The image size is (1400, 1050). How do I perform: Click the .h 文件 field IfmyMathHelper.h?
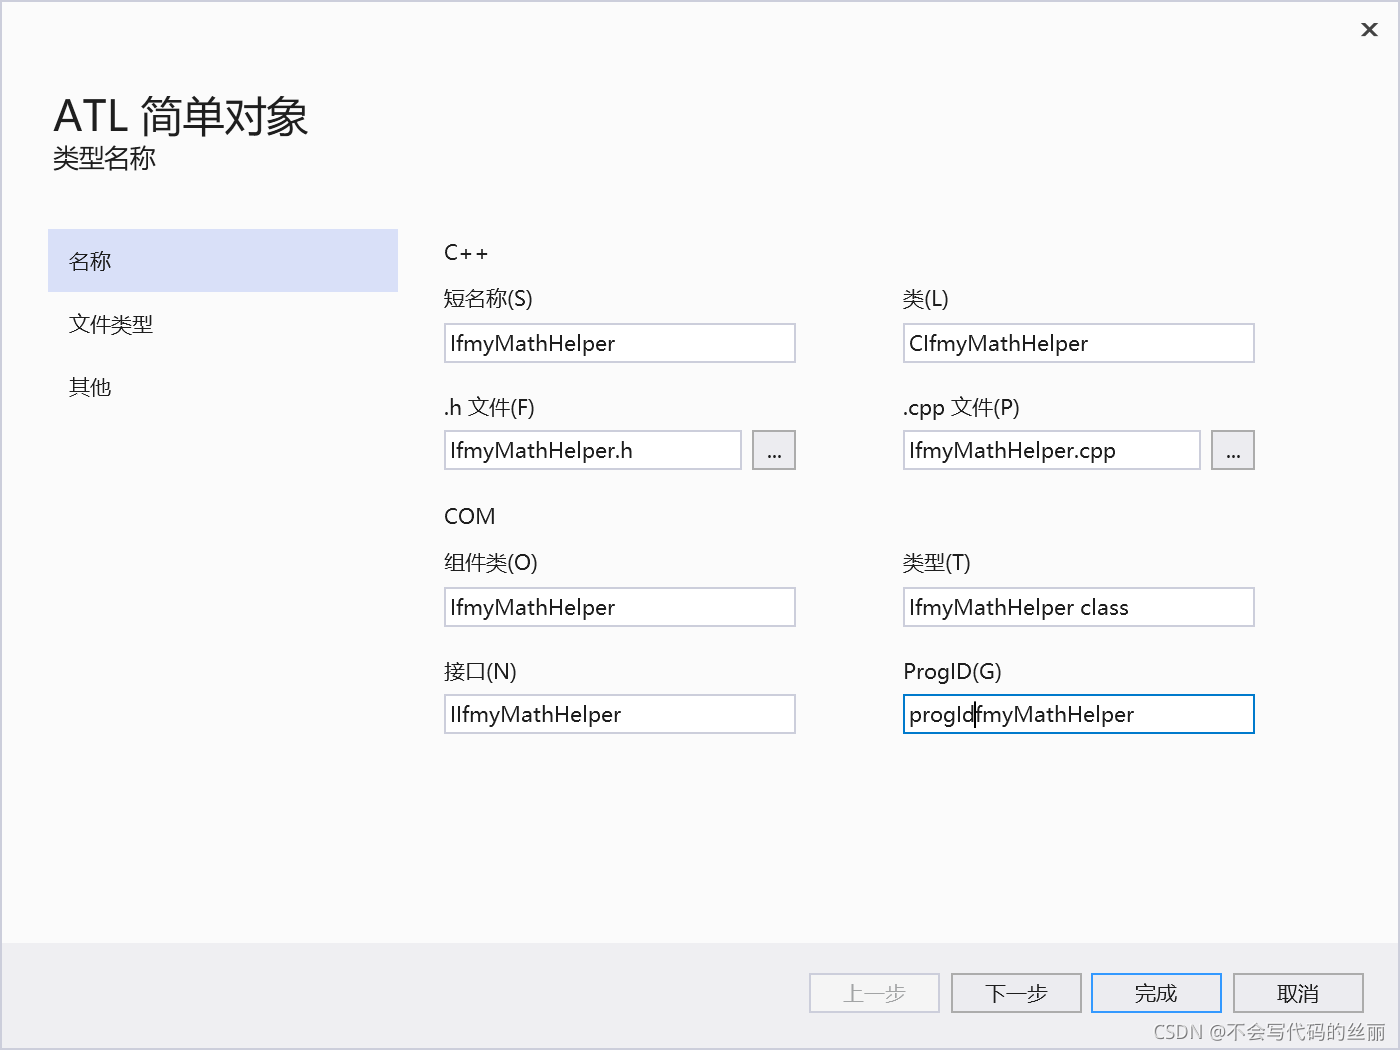click(x=593, y=450)
